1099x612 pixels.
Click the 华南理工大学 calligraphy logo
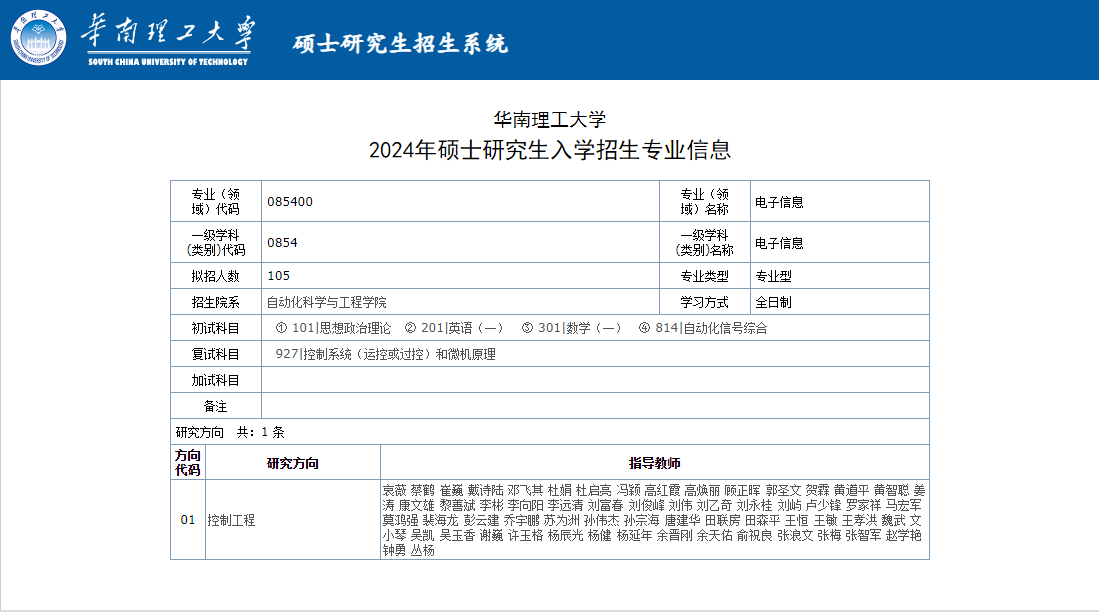click(168, 40)
